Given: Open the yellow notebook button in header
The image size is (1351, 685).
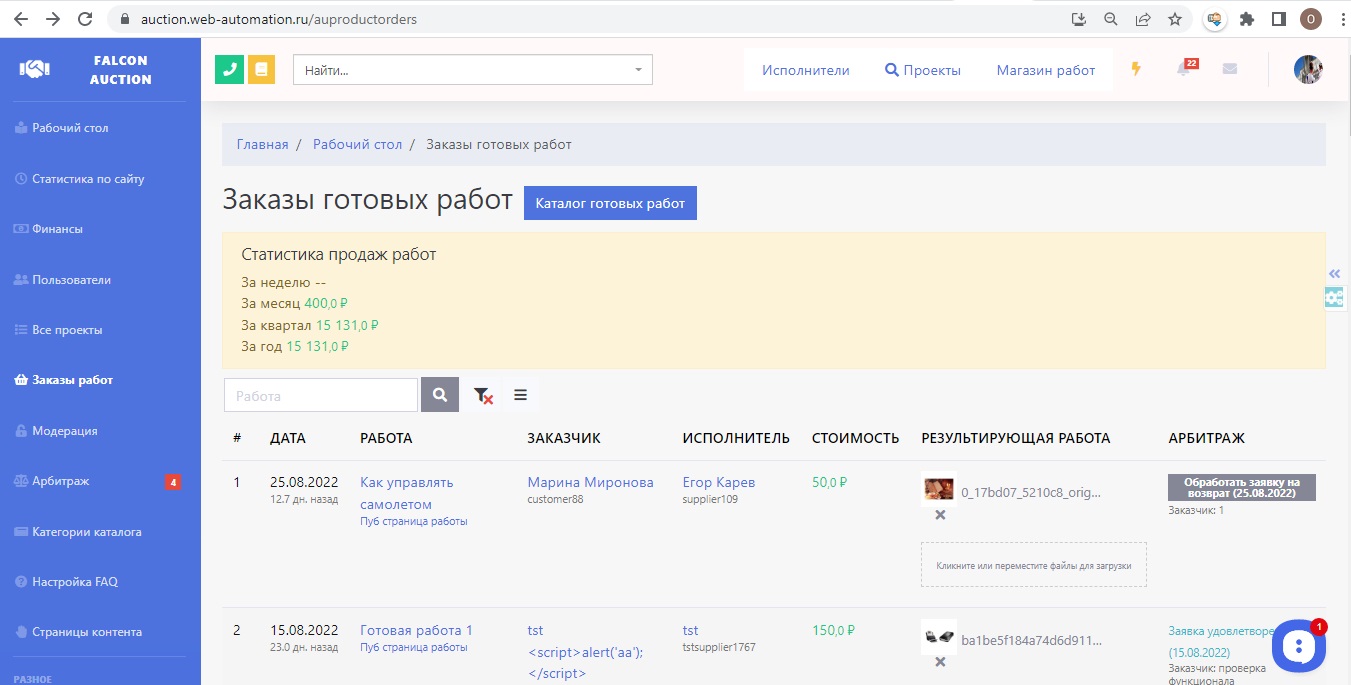Looking at the screenshot, I should [x=261, y=70].
